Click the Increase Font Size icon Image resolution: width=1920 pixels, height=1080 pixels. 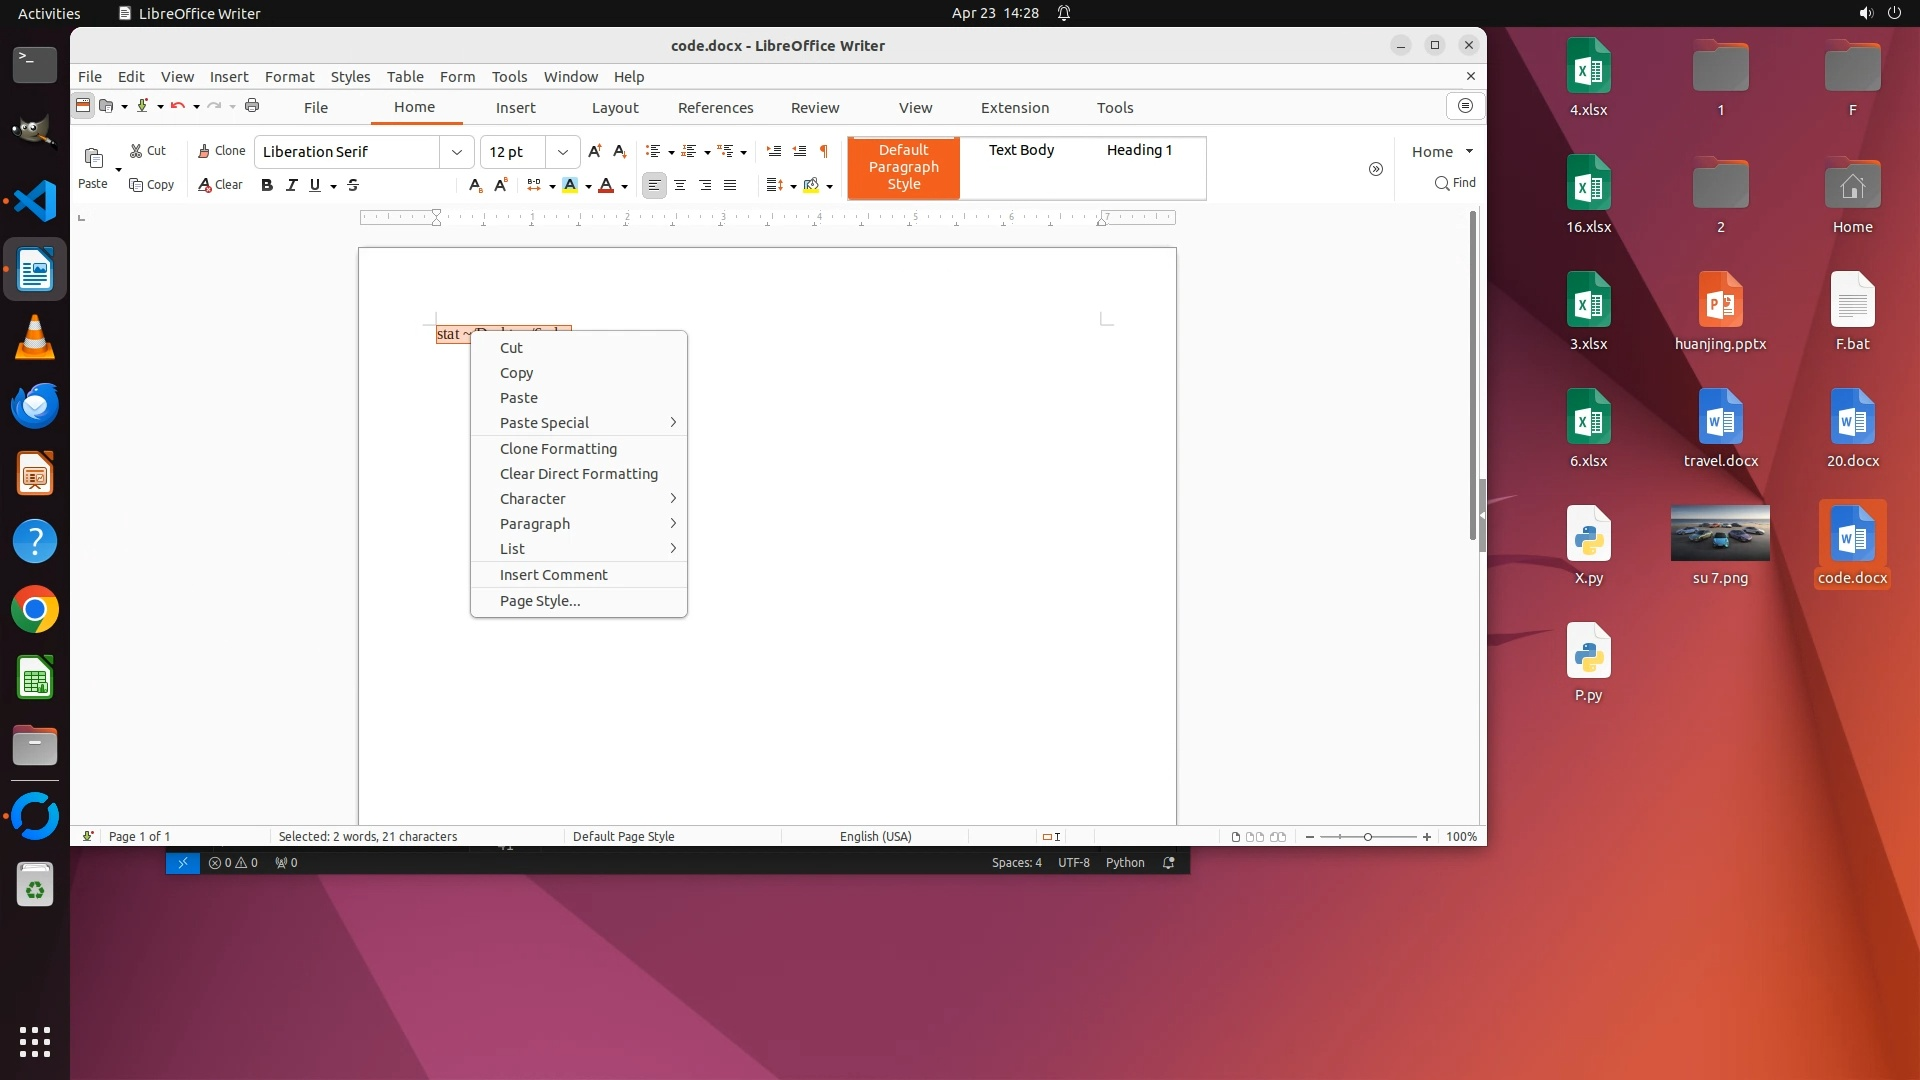point(595,151)
